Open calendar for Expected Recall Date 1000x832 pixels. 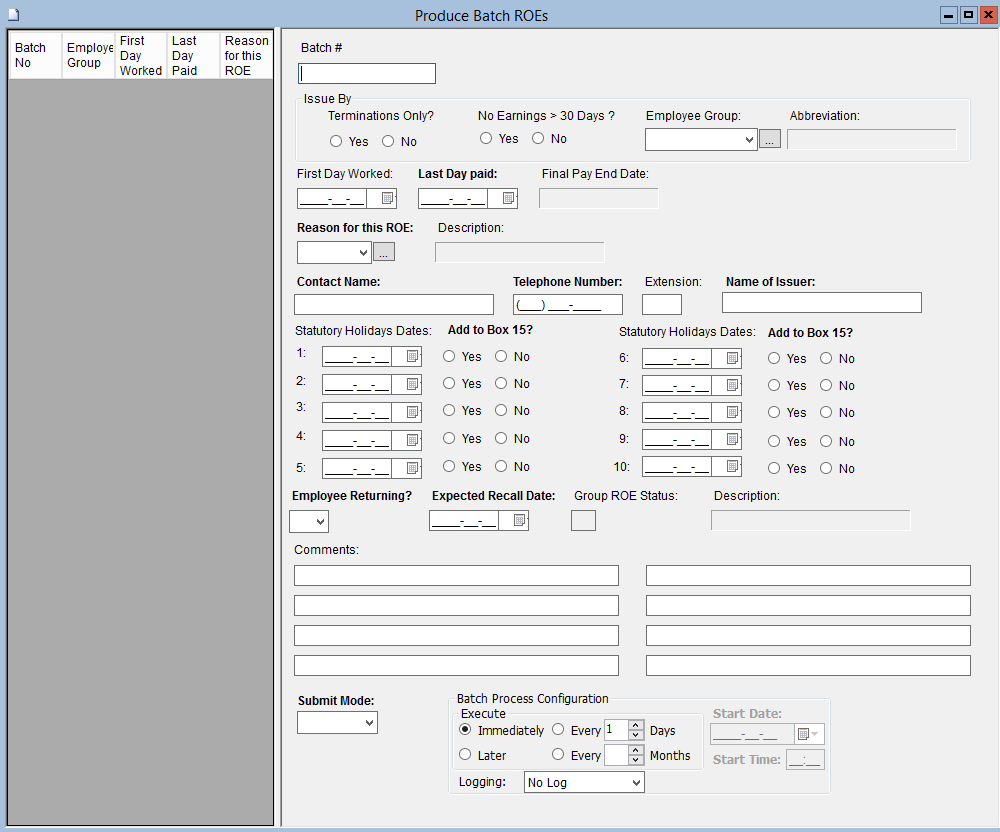(518, 521)
